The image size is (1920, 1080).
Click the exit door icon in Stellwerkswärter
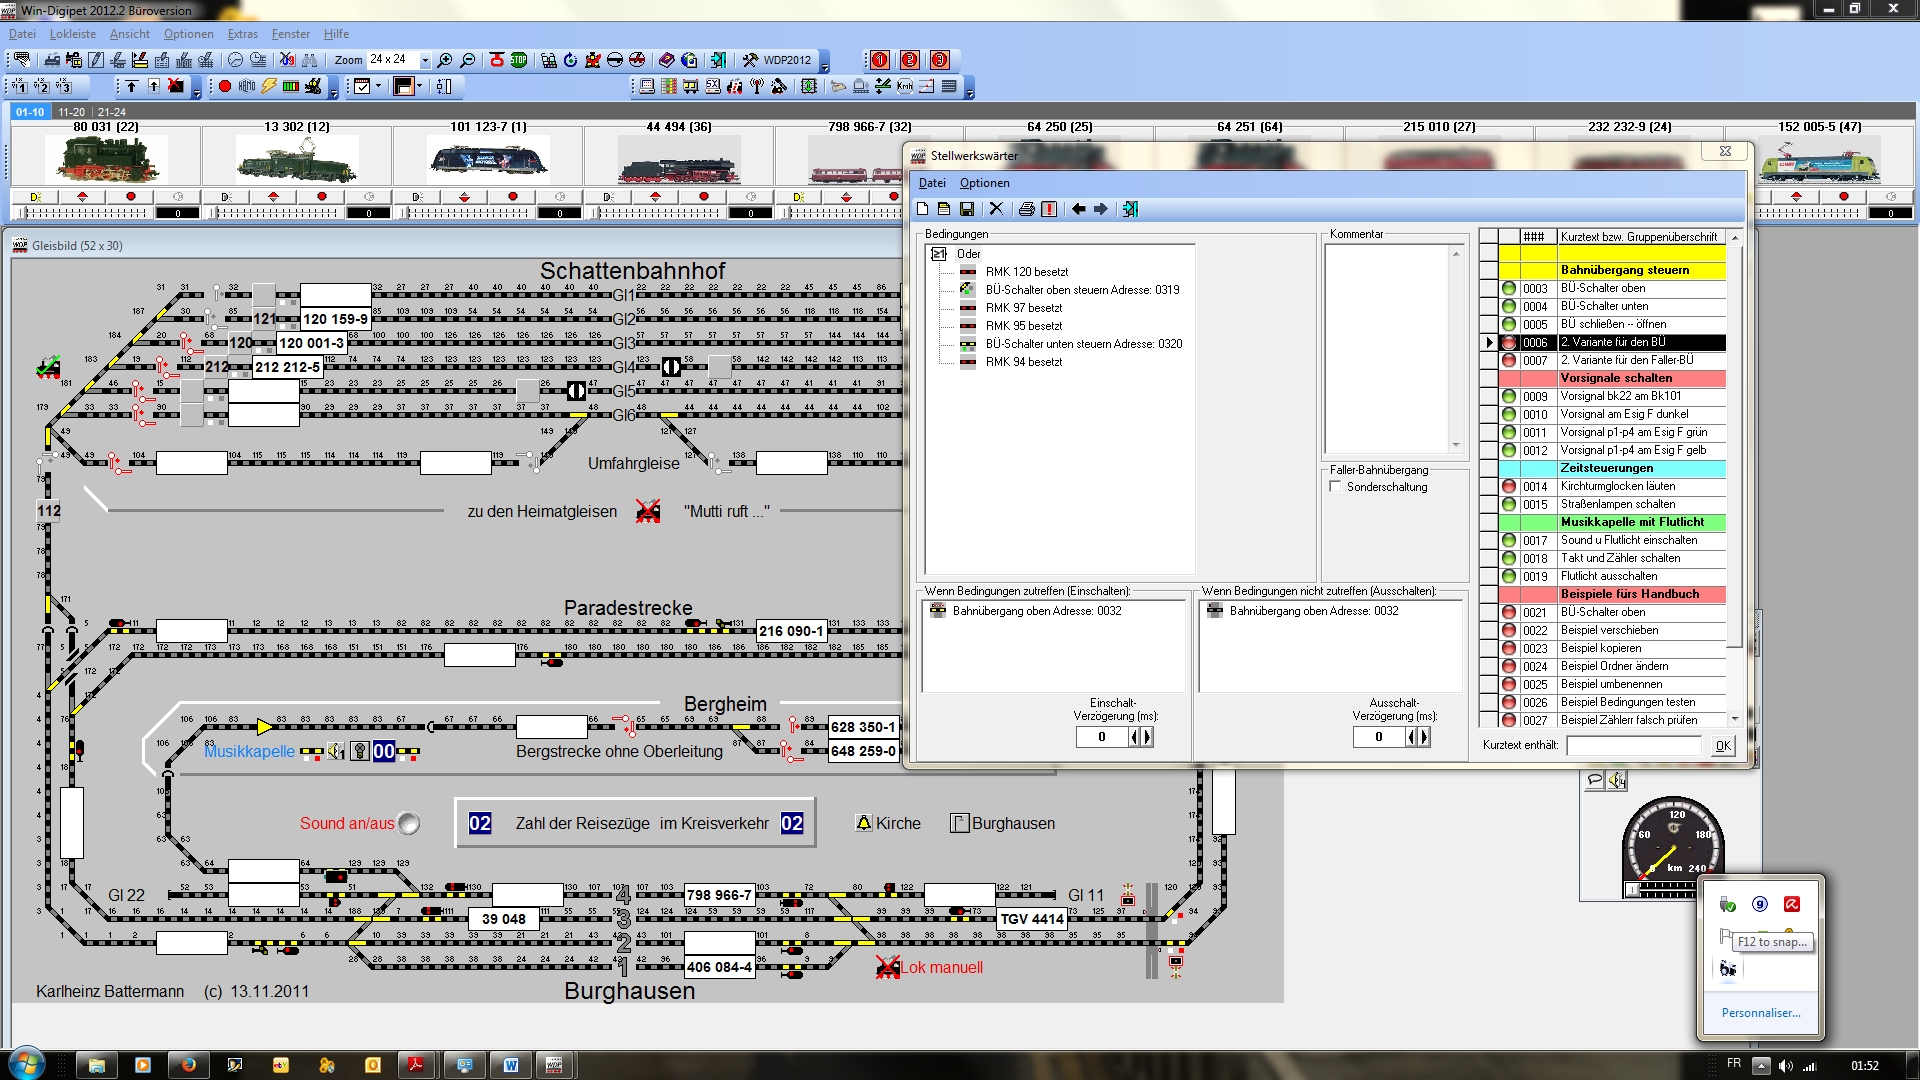[1130, 209]
